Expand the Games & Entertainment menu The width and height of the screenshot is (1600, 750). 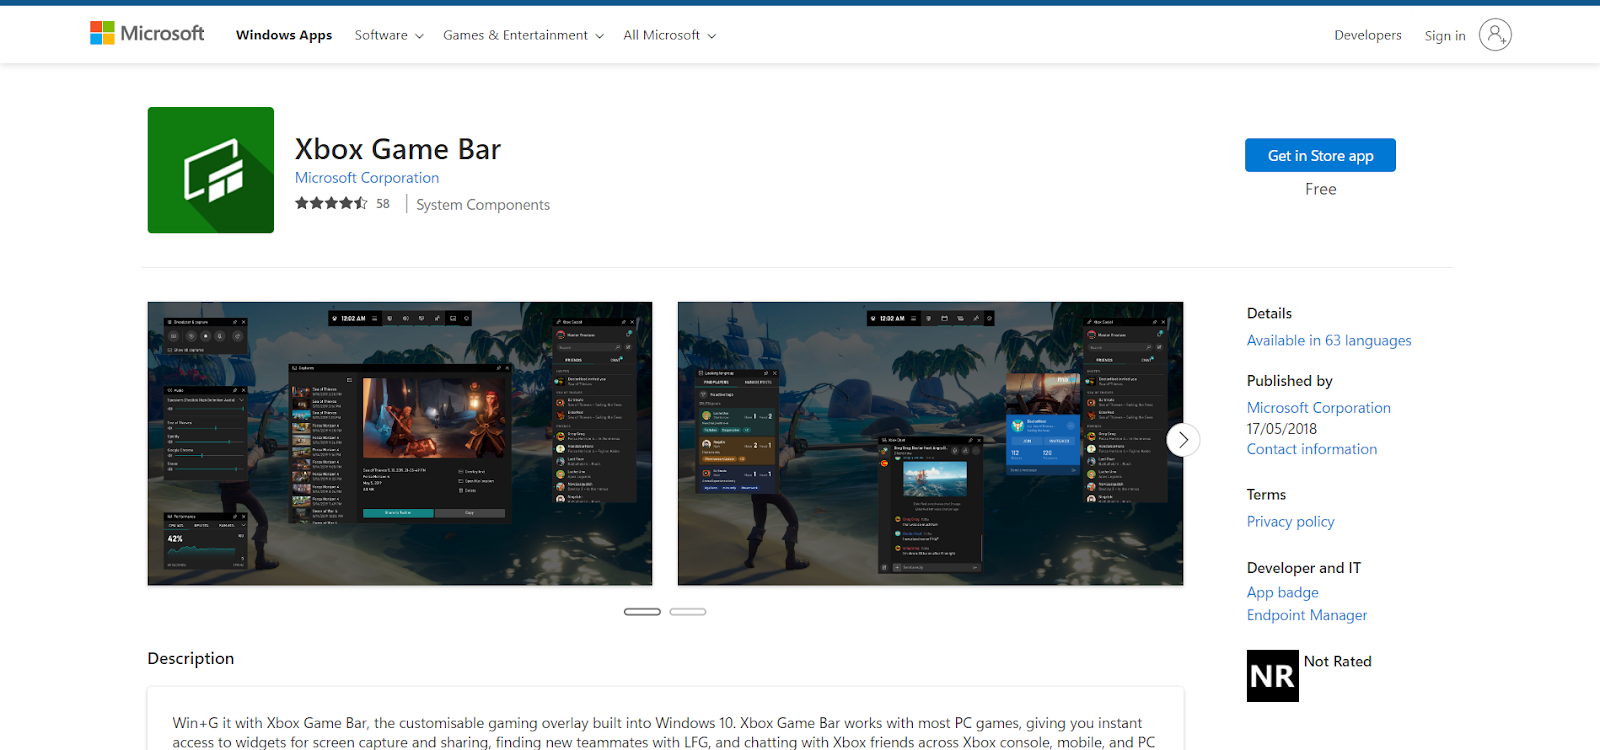click(x=523, y=35)
